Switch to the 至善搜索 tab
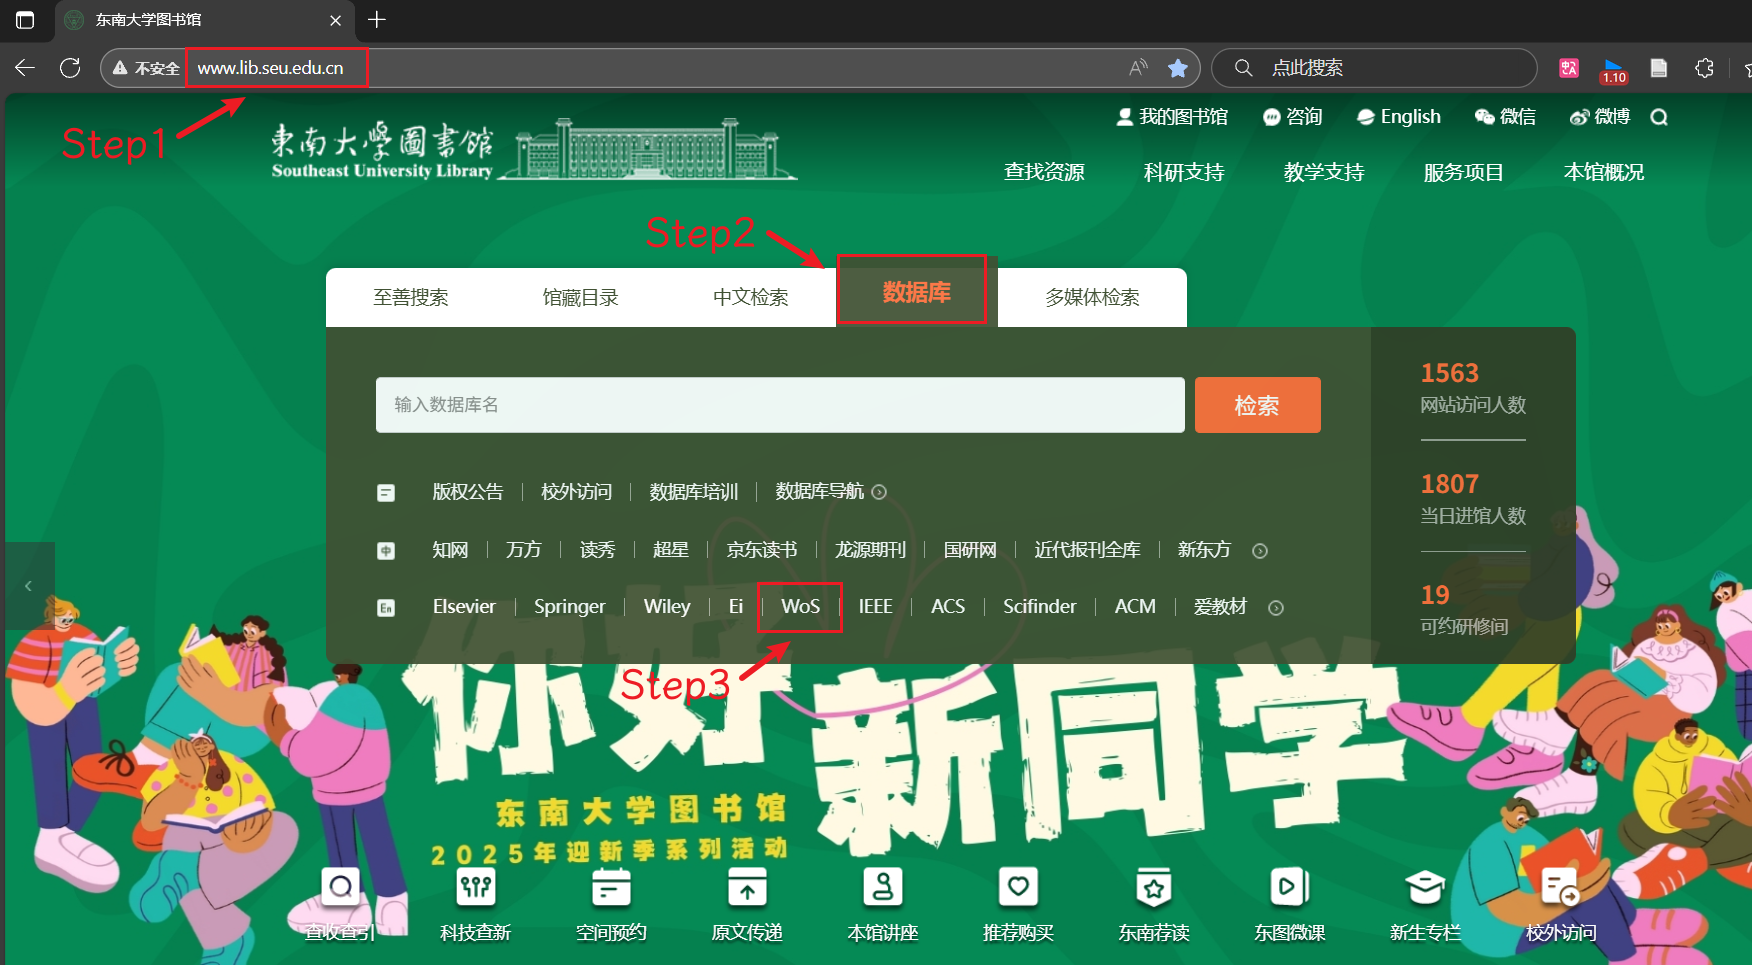Viewport: 1752px width, 965px height. [411, 296]
